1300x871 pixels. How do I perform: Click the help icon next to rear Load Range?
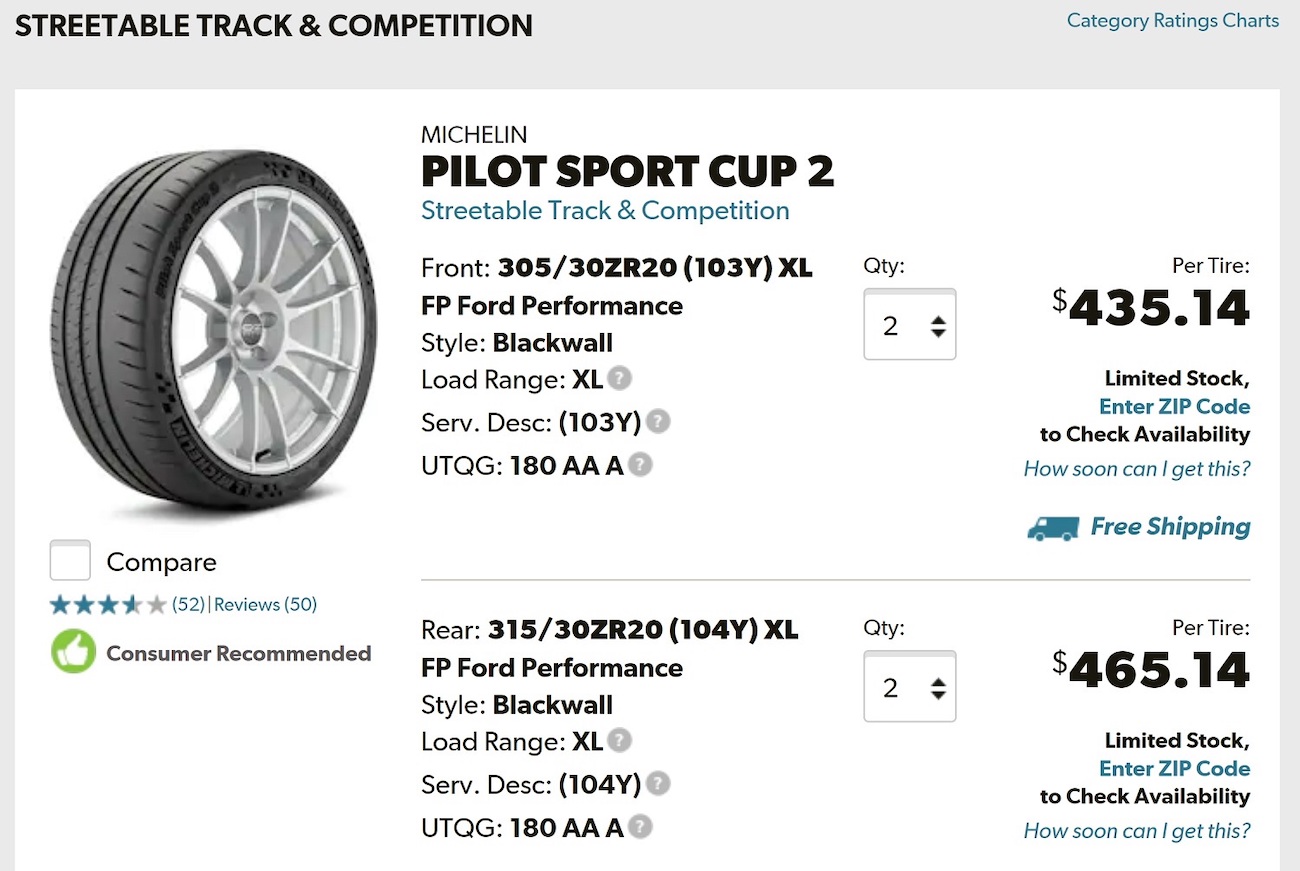[621, 741]
